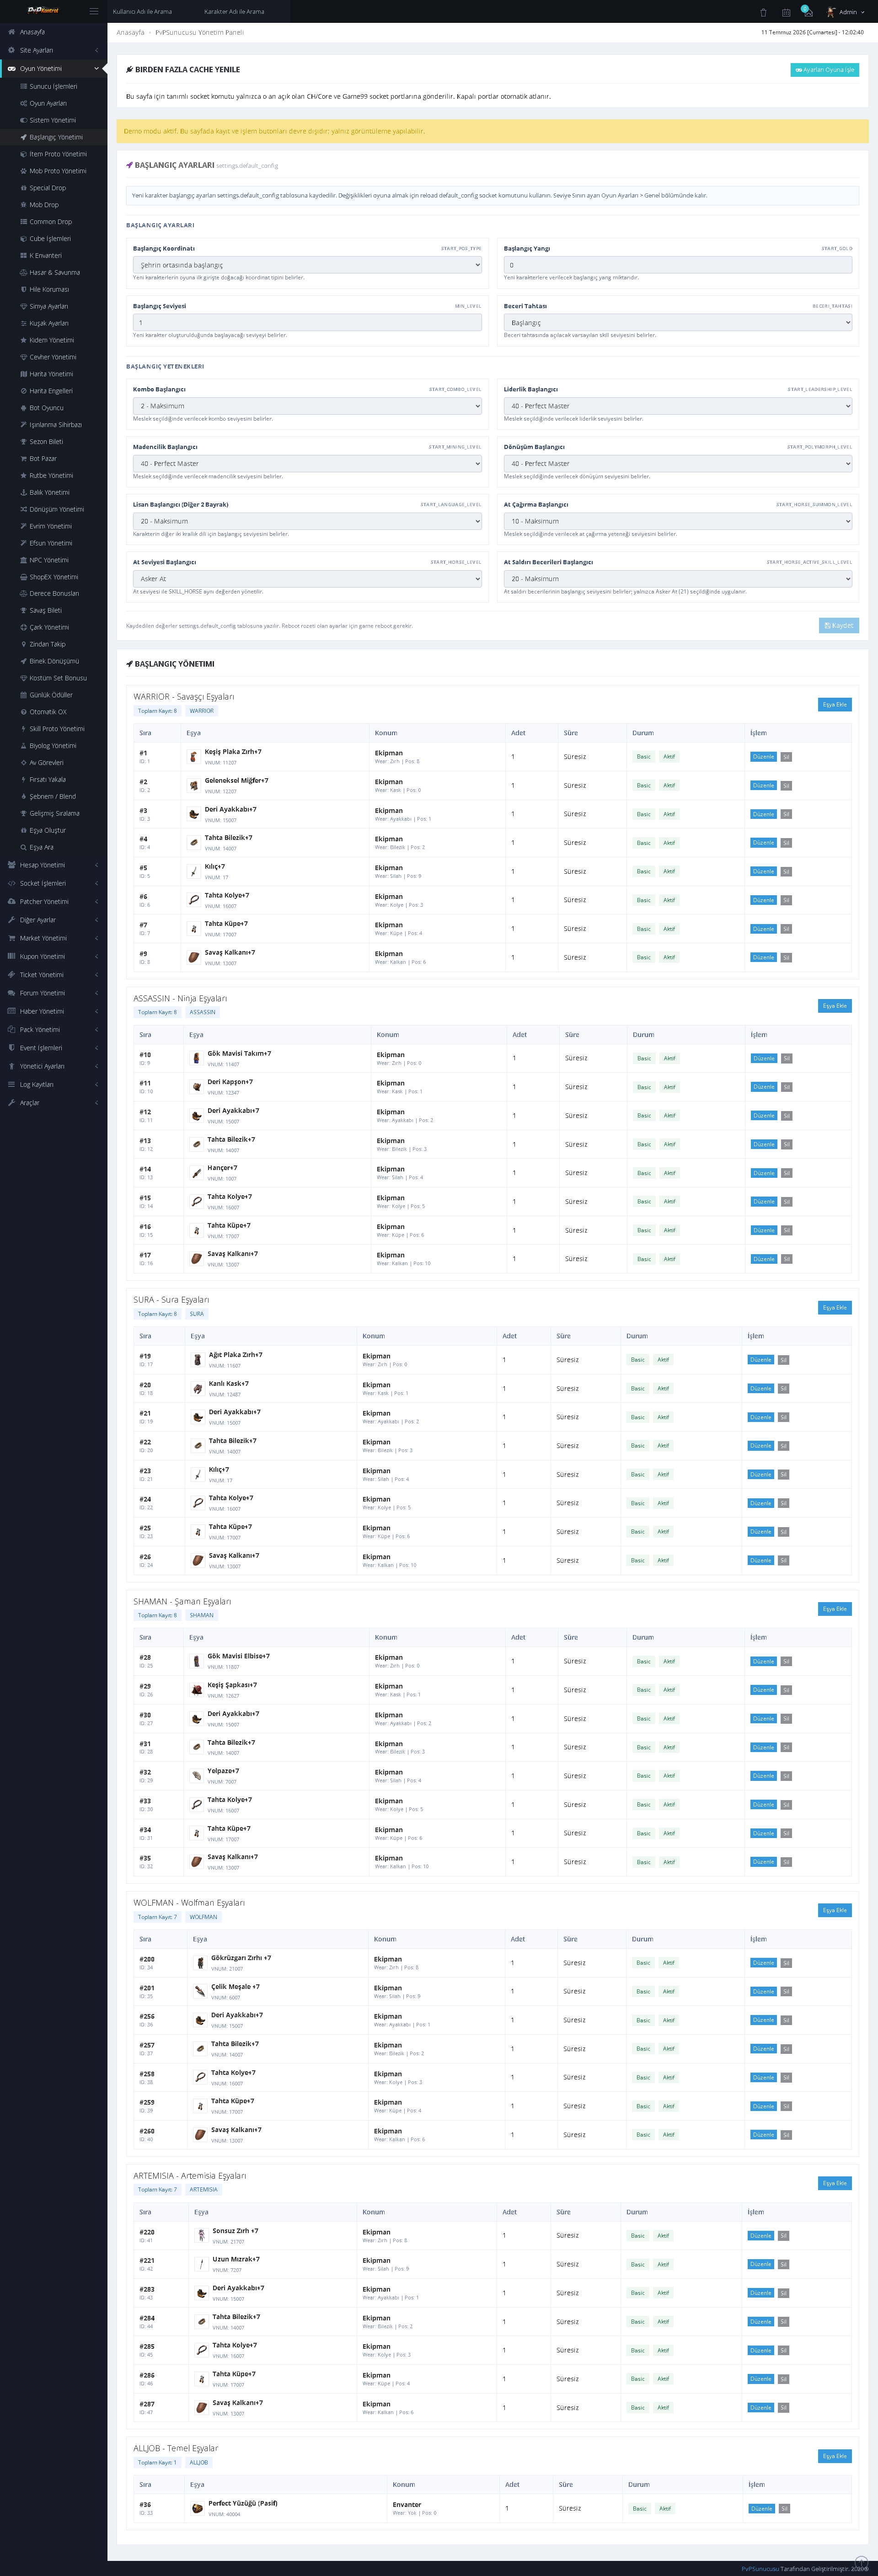Expand the Admin user menu
Viewport: 878px width, 2576px height.
tap(845, 12)
